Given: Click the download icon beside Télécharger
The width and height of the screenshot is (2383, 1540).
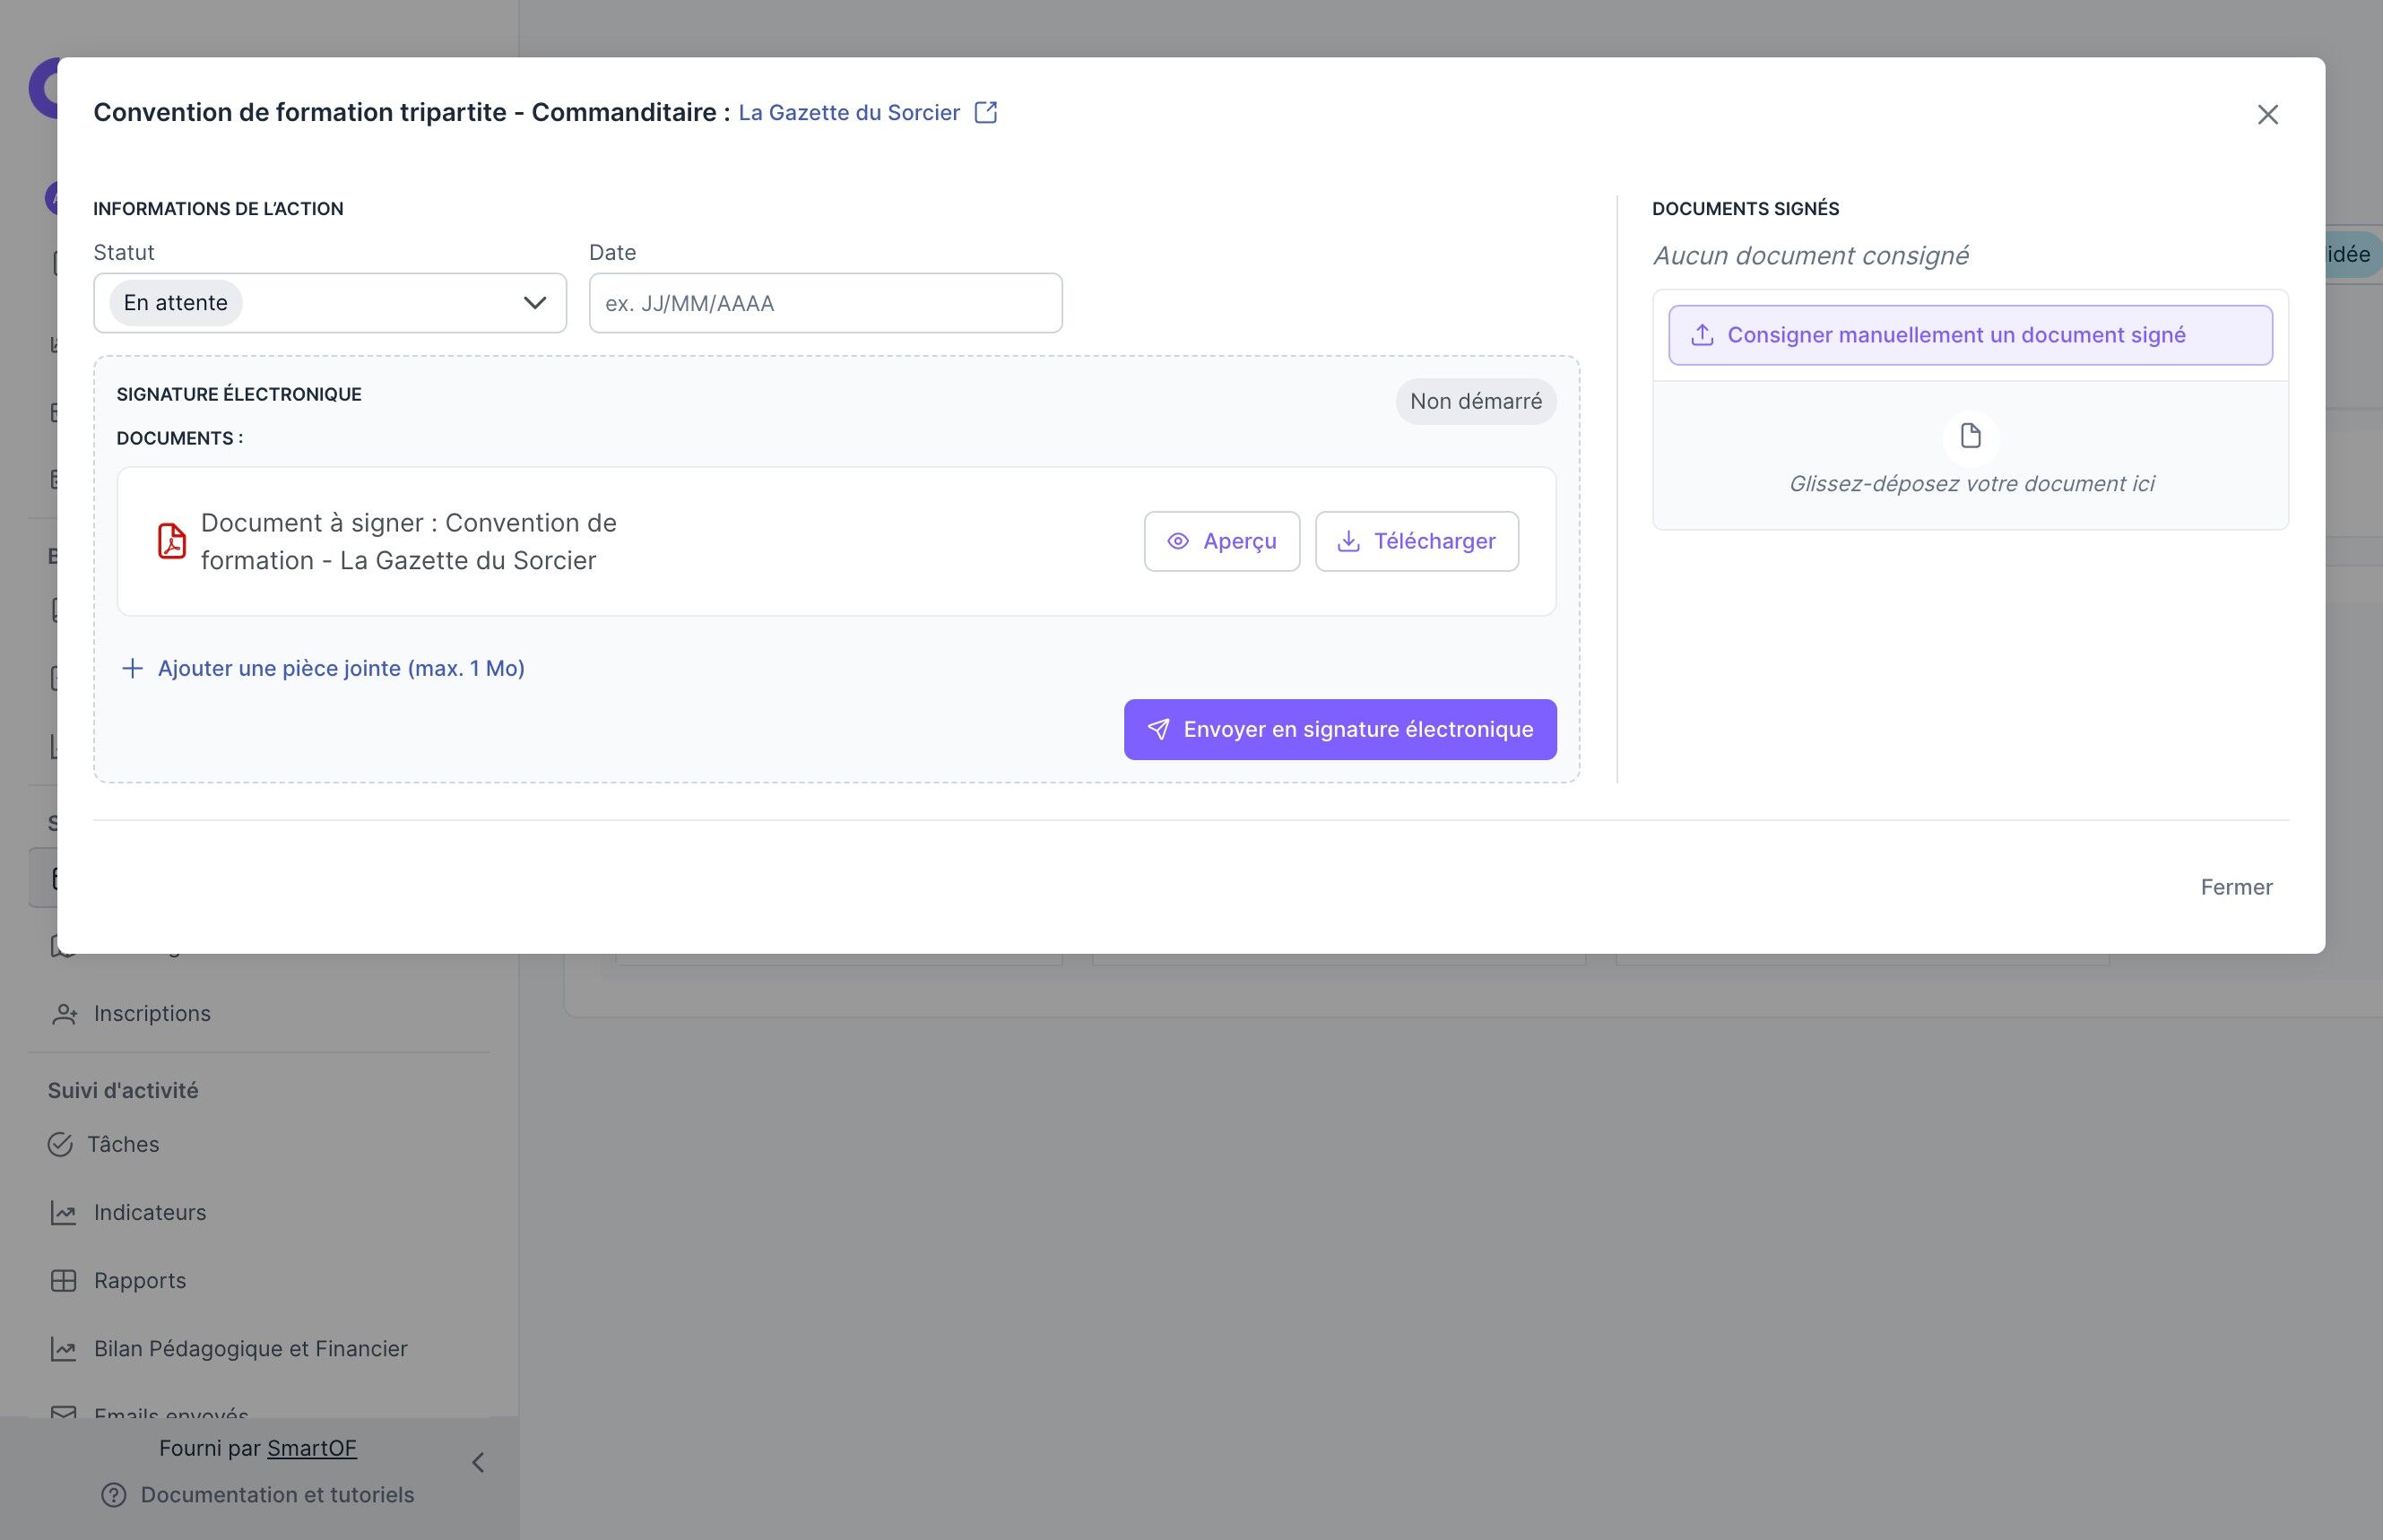Looking at the screenshot, I should pos(1348,541).
